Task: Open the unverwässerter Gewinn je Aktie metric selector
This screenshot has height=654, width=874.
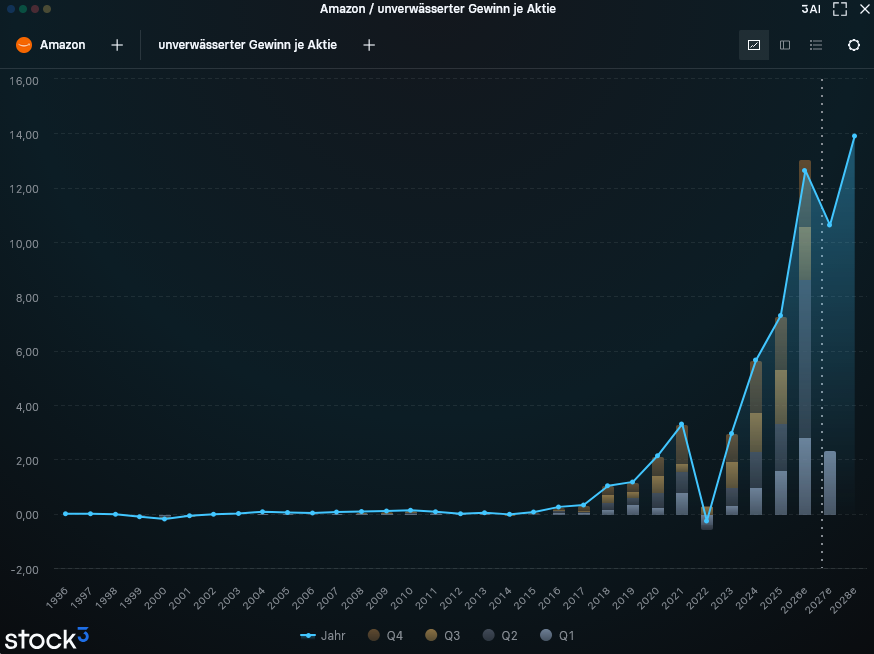Action: (x=247, y=45)
